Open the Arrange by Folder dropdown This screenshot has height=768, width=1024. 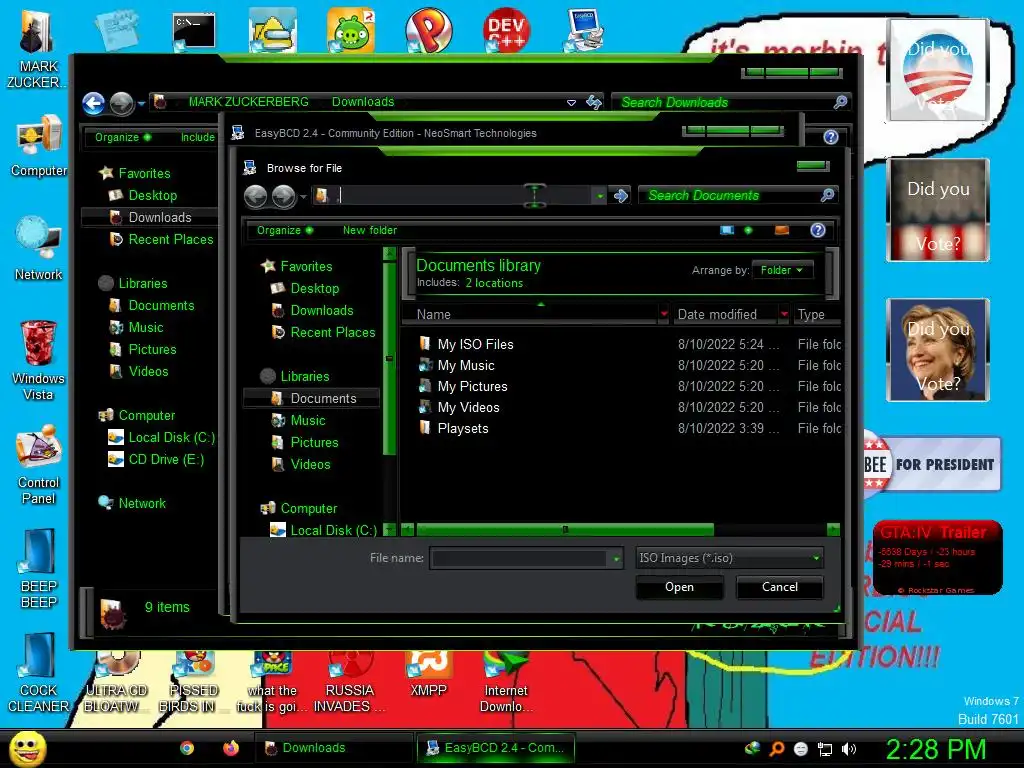(x=782, y=270)
